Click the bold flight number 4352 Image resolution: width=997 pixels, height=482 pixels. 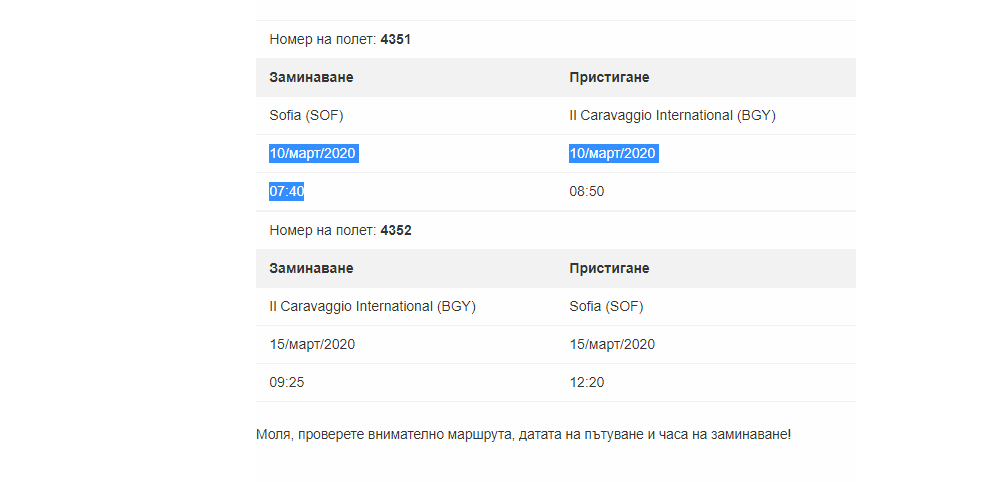point(396,231)
